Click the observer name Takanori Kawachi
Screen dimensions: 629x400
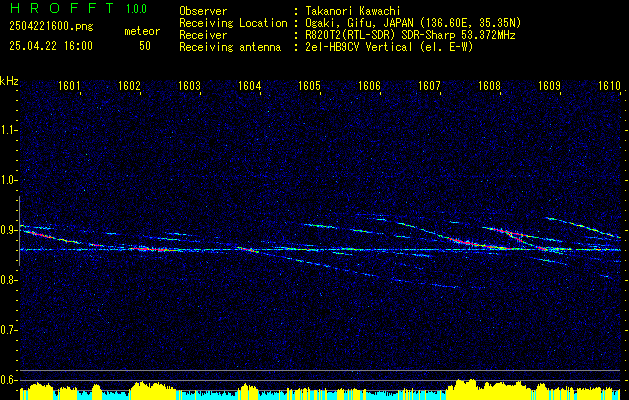pos(351,11)
